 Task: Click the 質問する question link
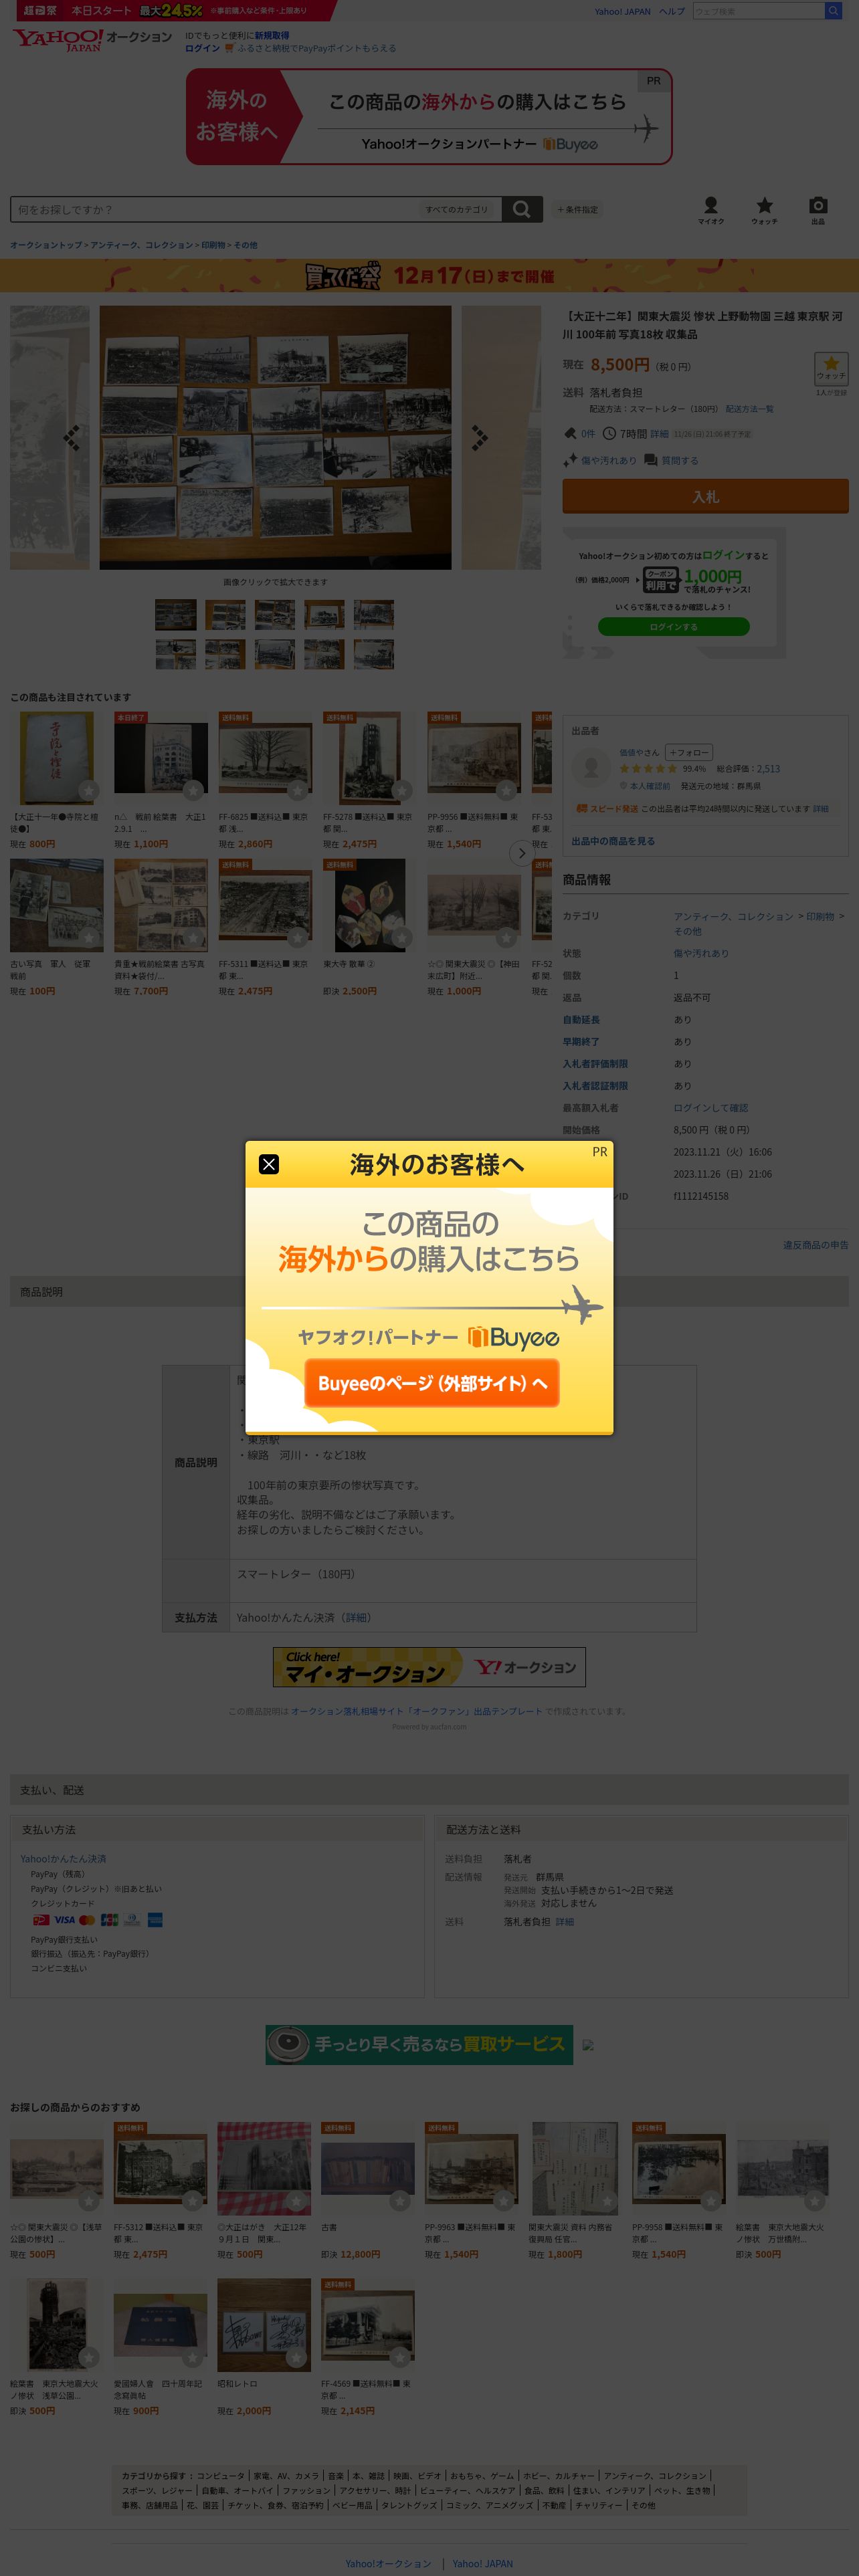680,460
